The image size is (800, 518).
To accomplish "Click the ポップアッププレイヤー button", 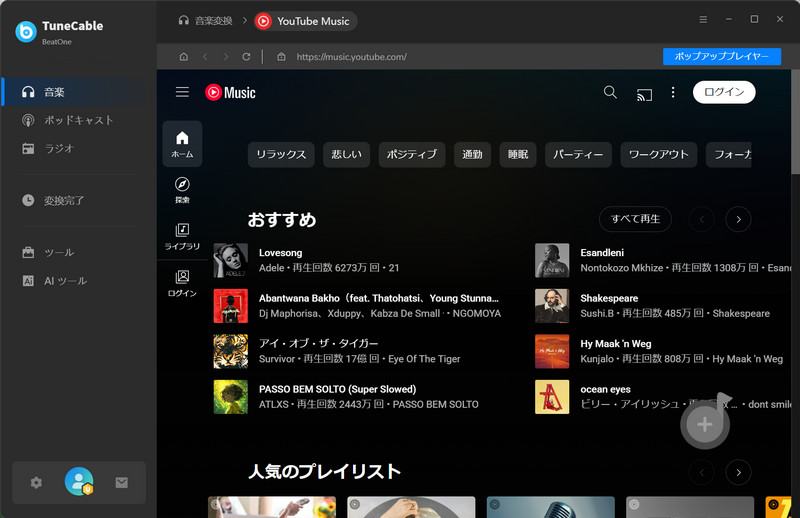I will click(x=721, y=56).
